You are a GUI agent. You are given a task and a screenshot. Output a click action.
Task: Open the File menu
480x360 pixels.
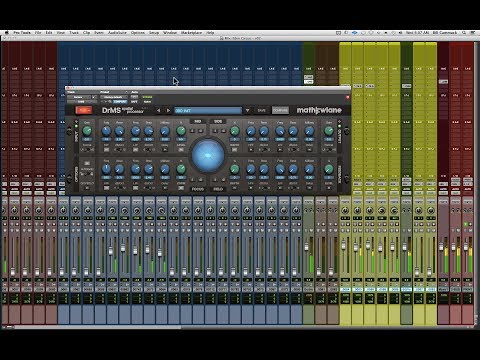38,33
